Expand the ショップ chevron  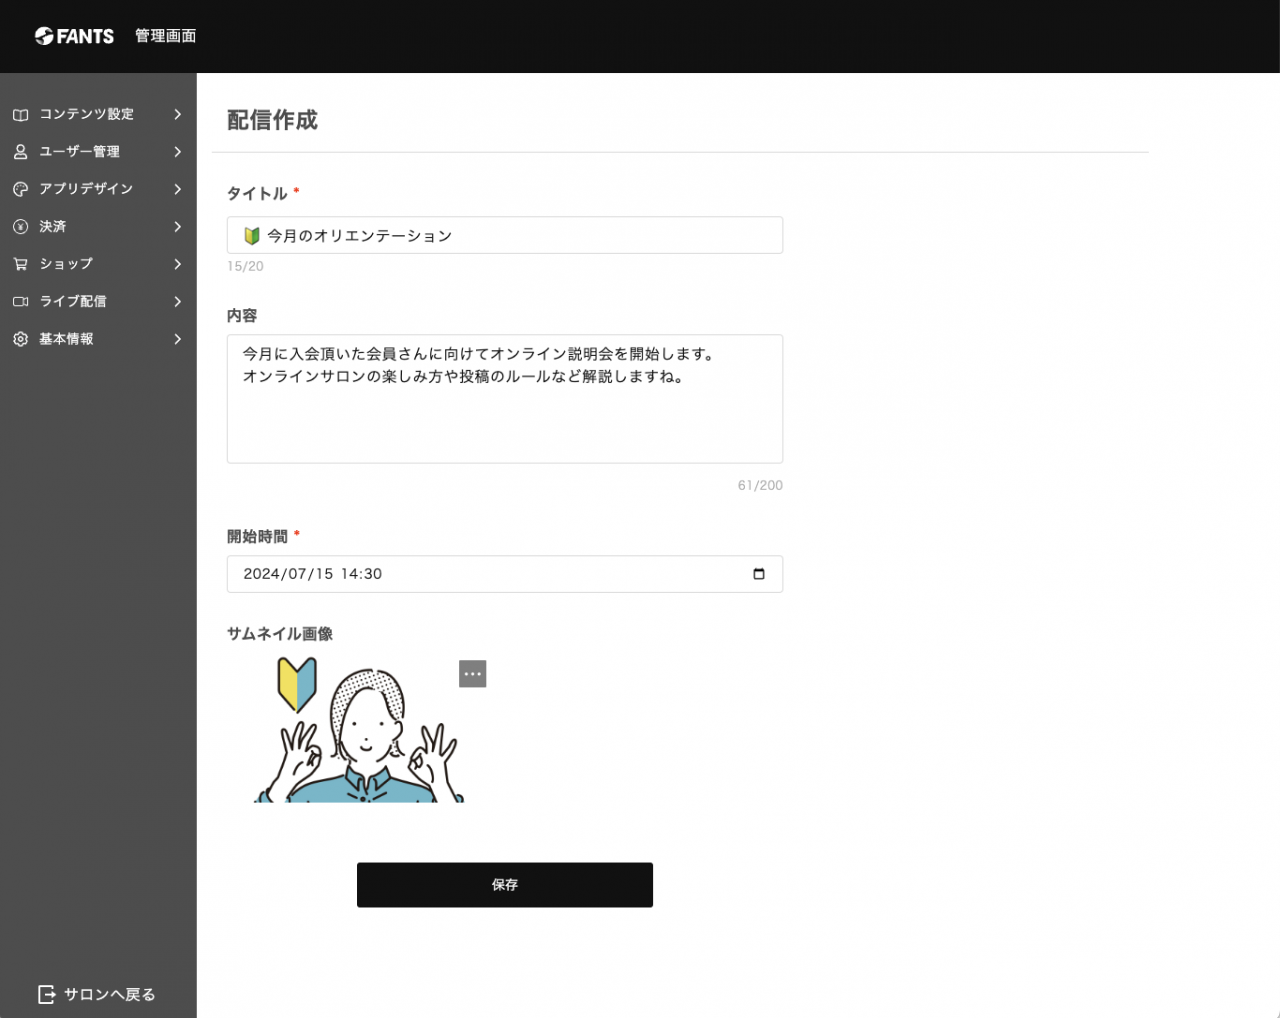click(x=177, y=264)
